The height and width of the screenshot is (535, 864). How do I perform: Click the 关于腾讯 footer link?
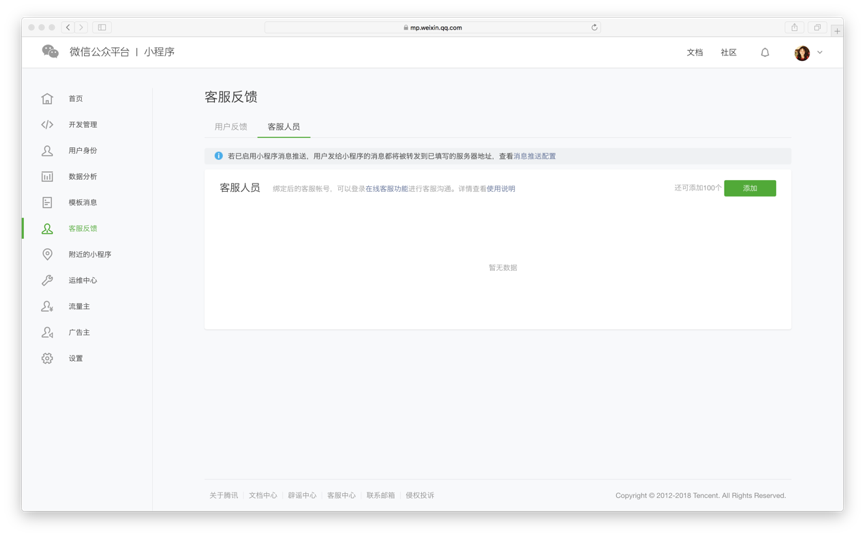(224, 495)
